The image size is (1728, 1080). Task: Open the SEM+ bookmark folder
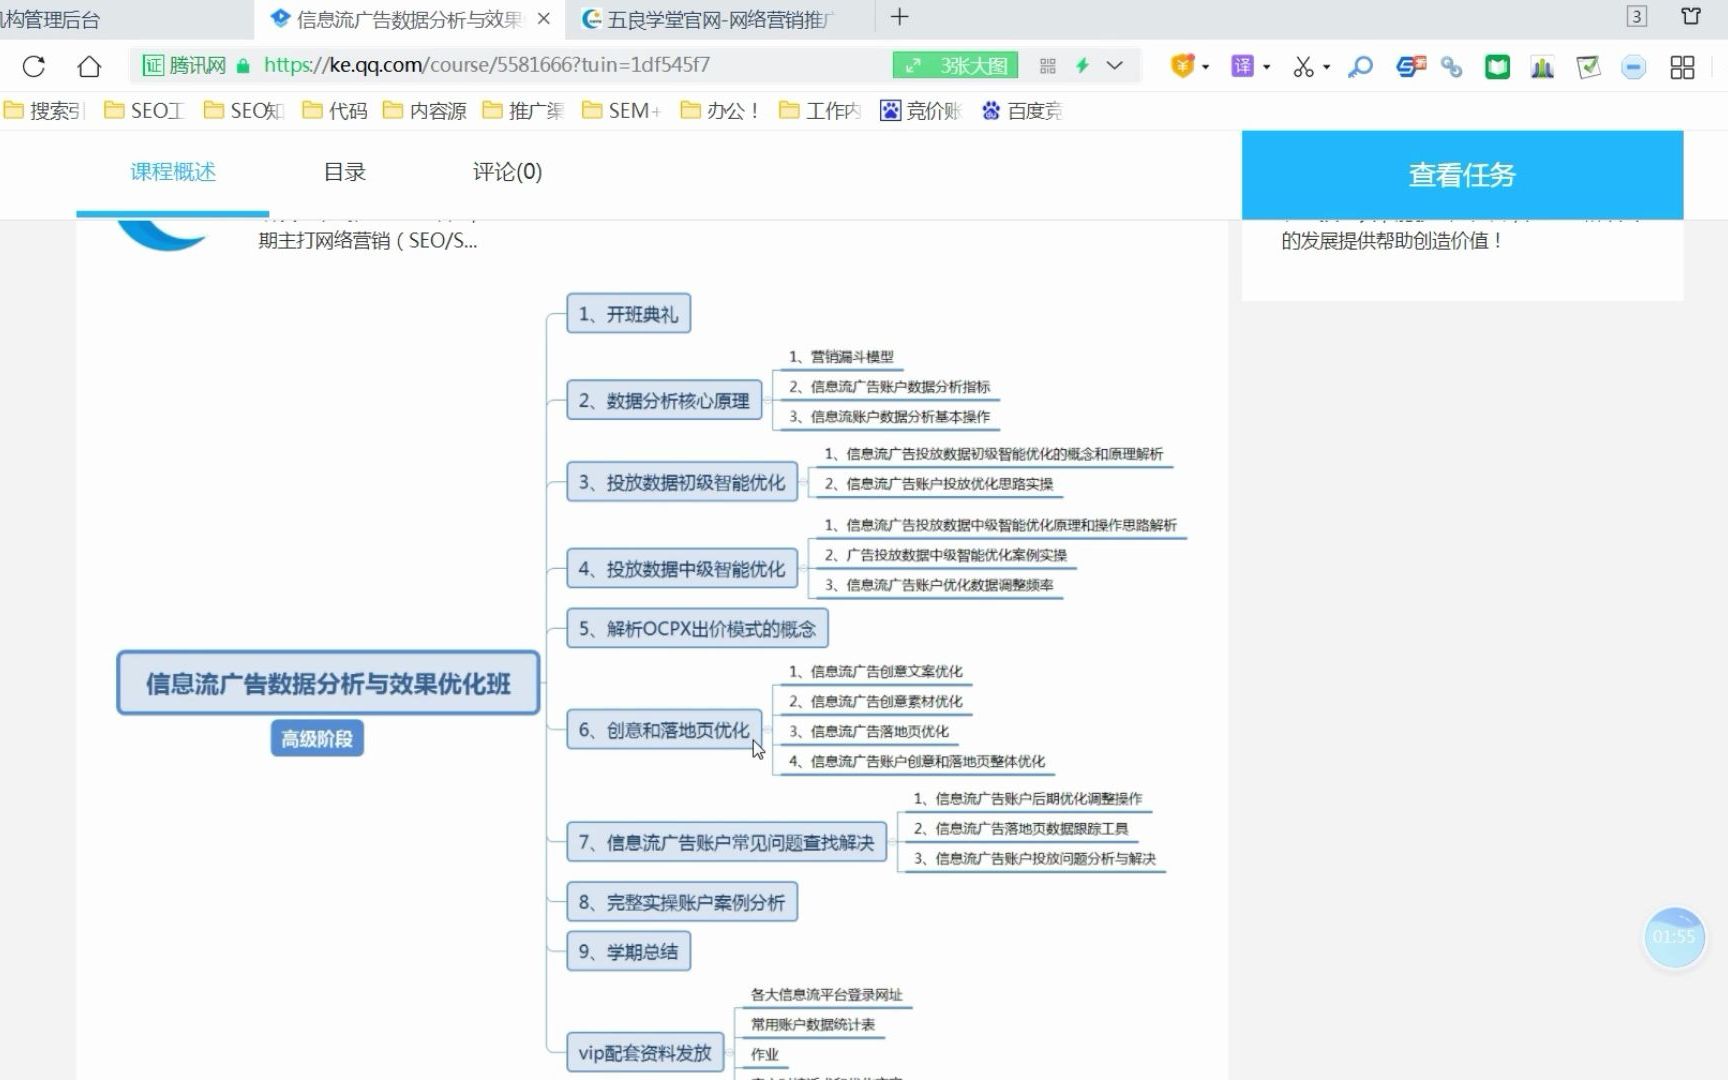click(622, 110)
